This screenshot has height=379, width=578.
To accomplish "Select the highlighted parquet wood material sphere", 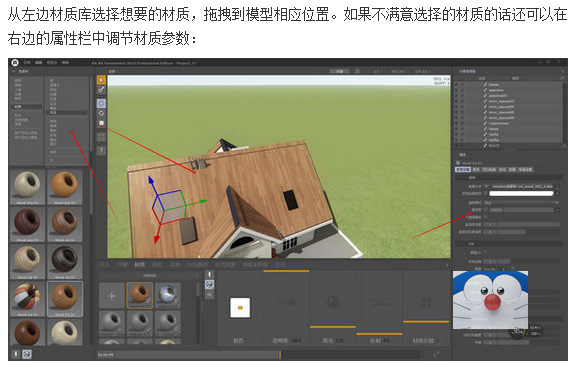I will click(x=65, y=299).
